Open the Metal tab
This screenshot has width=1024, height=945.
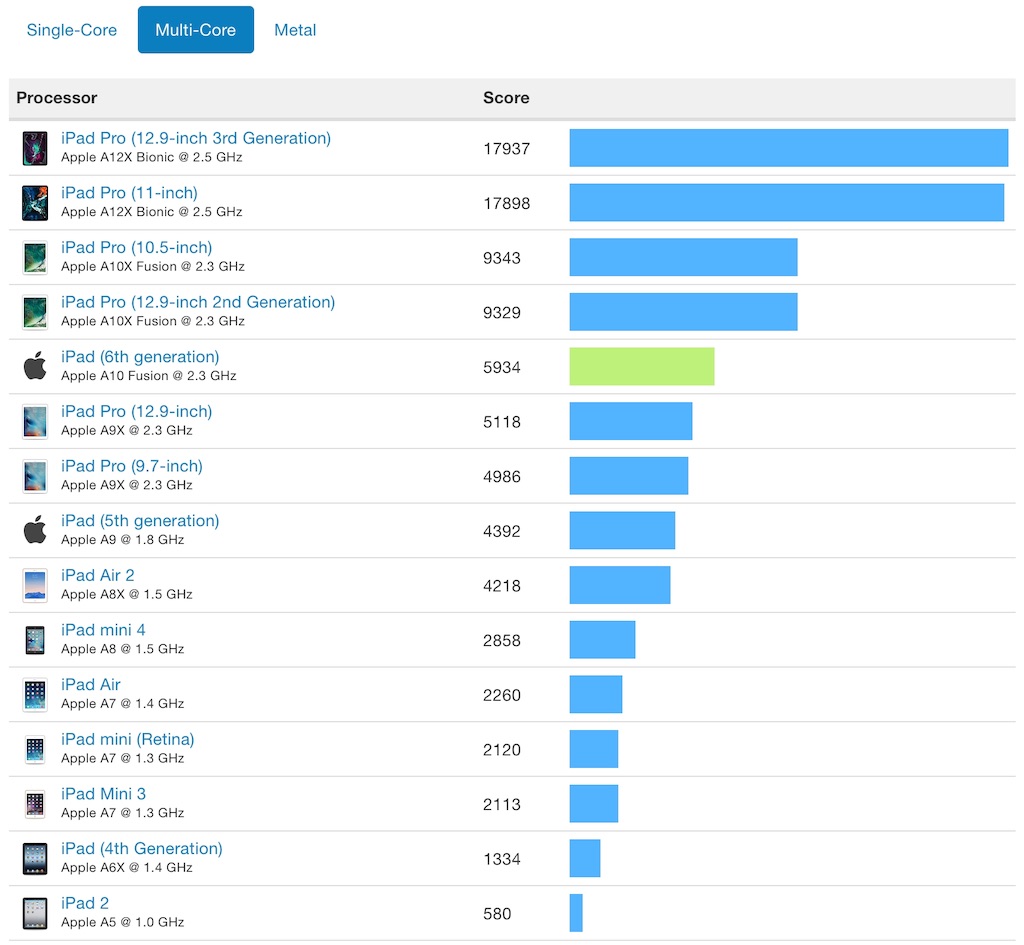click(295, 30)
